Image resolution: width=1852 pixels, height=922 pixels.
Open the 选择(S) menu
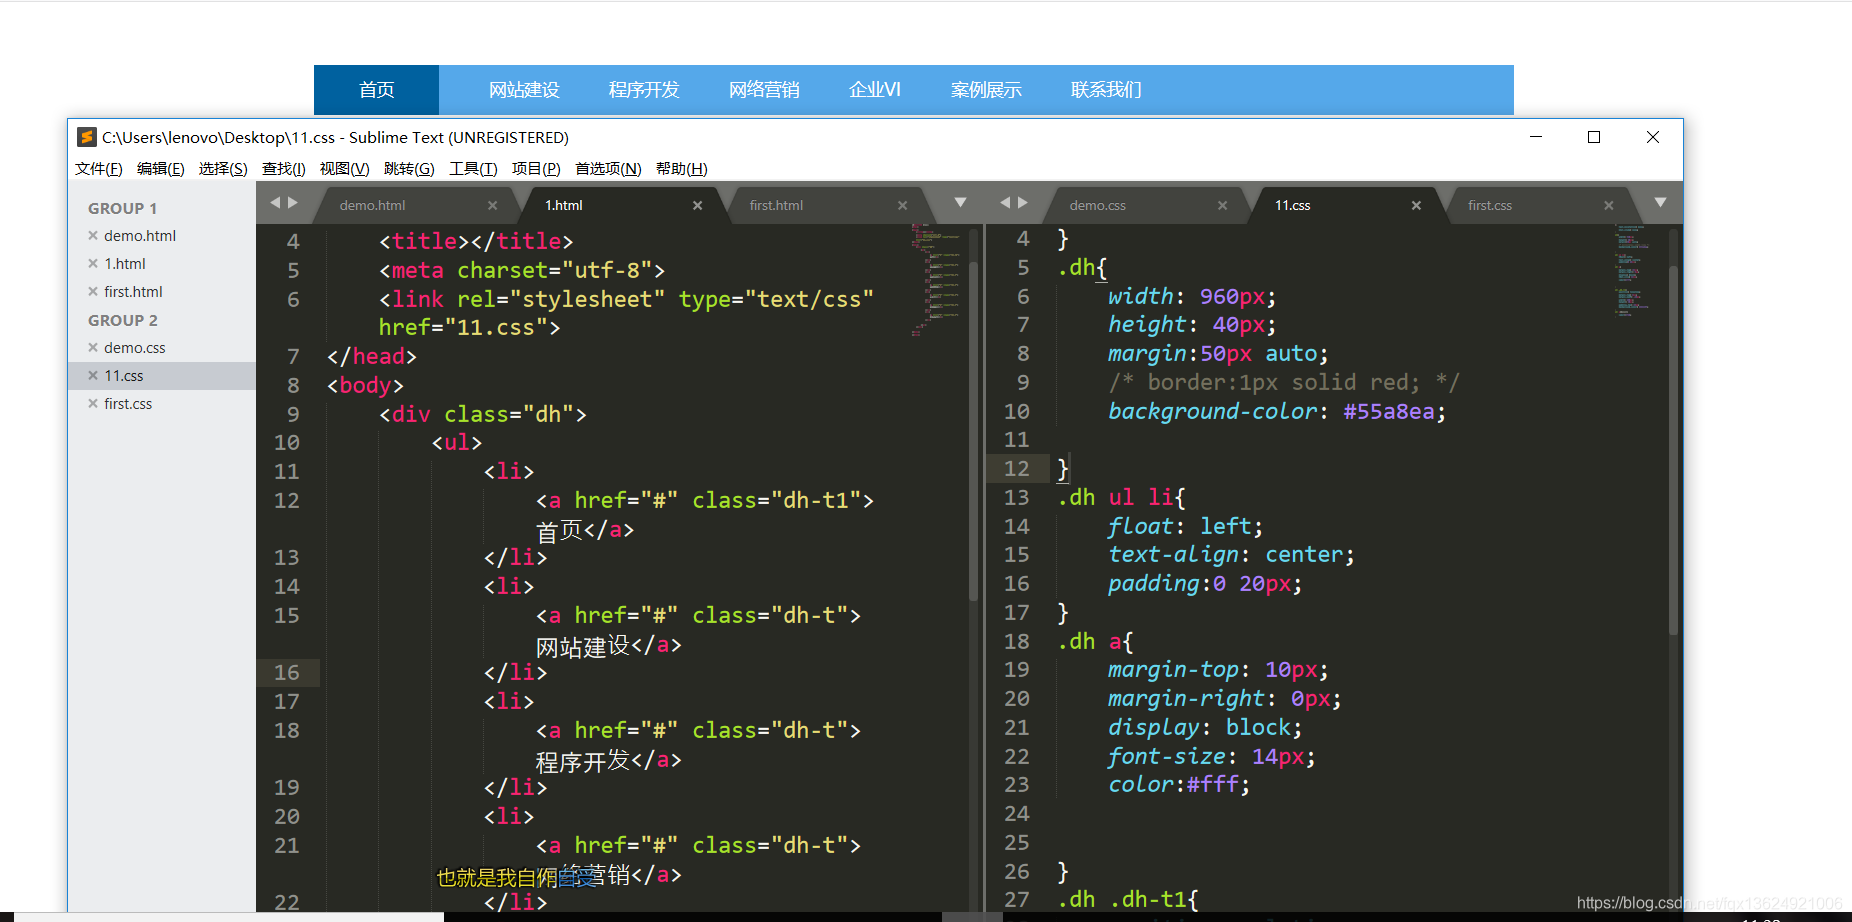(x=222, y=169)
